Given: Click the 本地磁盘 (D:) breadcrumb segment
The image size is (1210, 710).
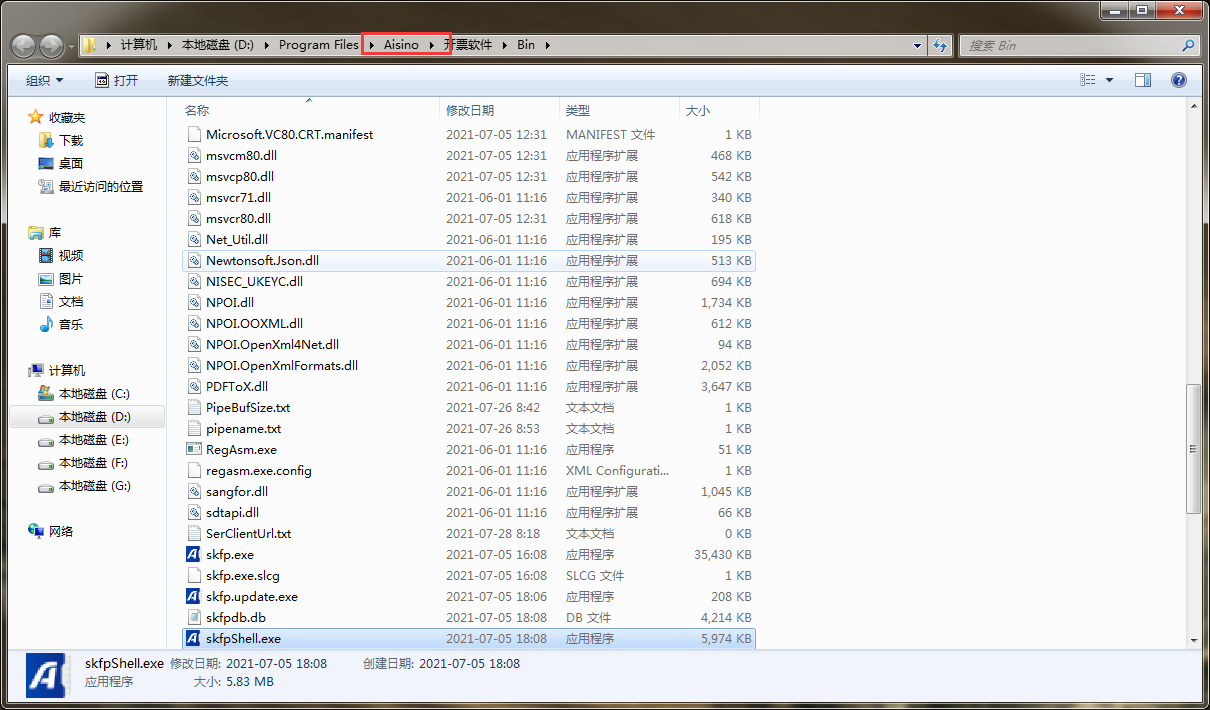Looking at the screenshot, I should pos(218,45).
